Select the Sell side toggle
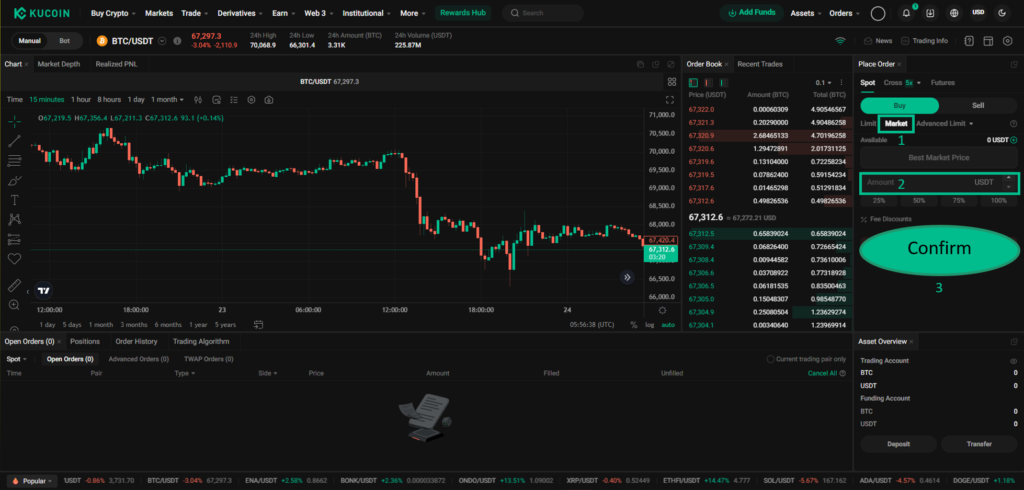1024x490 pixels. point(978,105)
